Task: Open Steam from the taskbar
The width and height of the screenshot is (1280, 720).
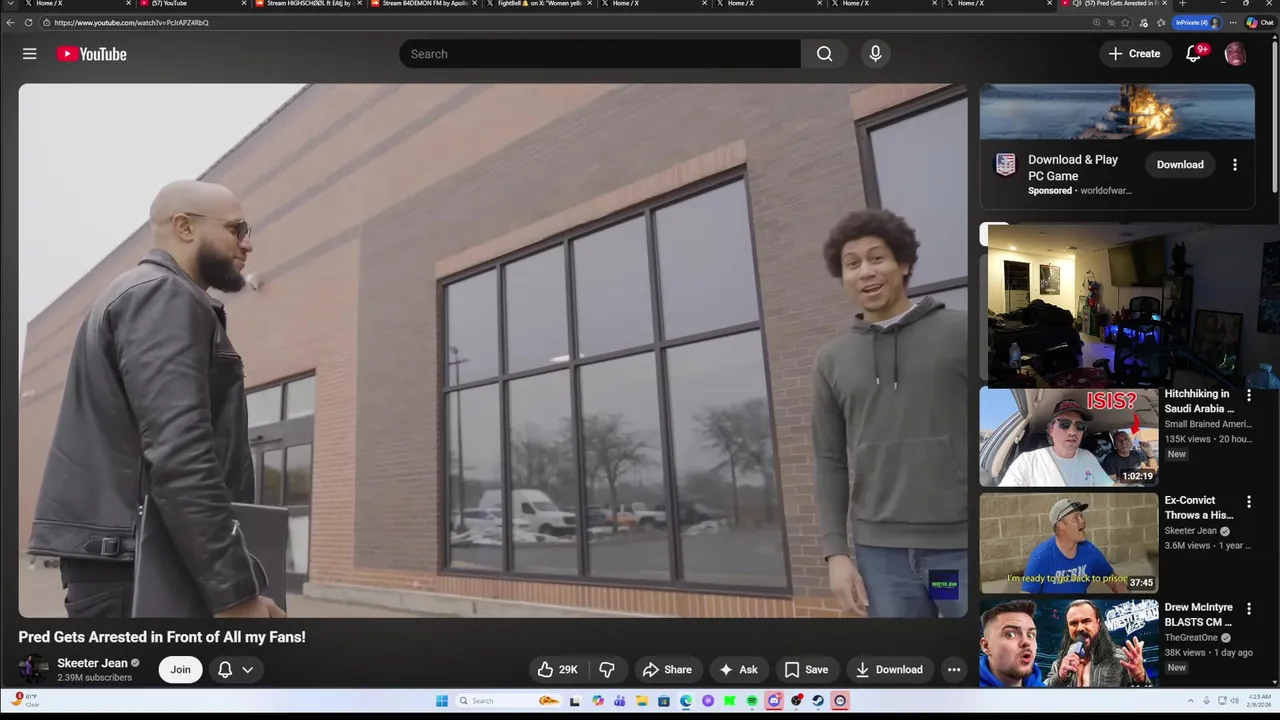Action: 818,701
